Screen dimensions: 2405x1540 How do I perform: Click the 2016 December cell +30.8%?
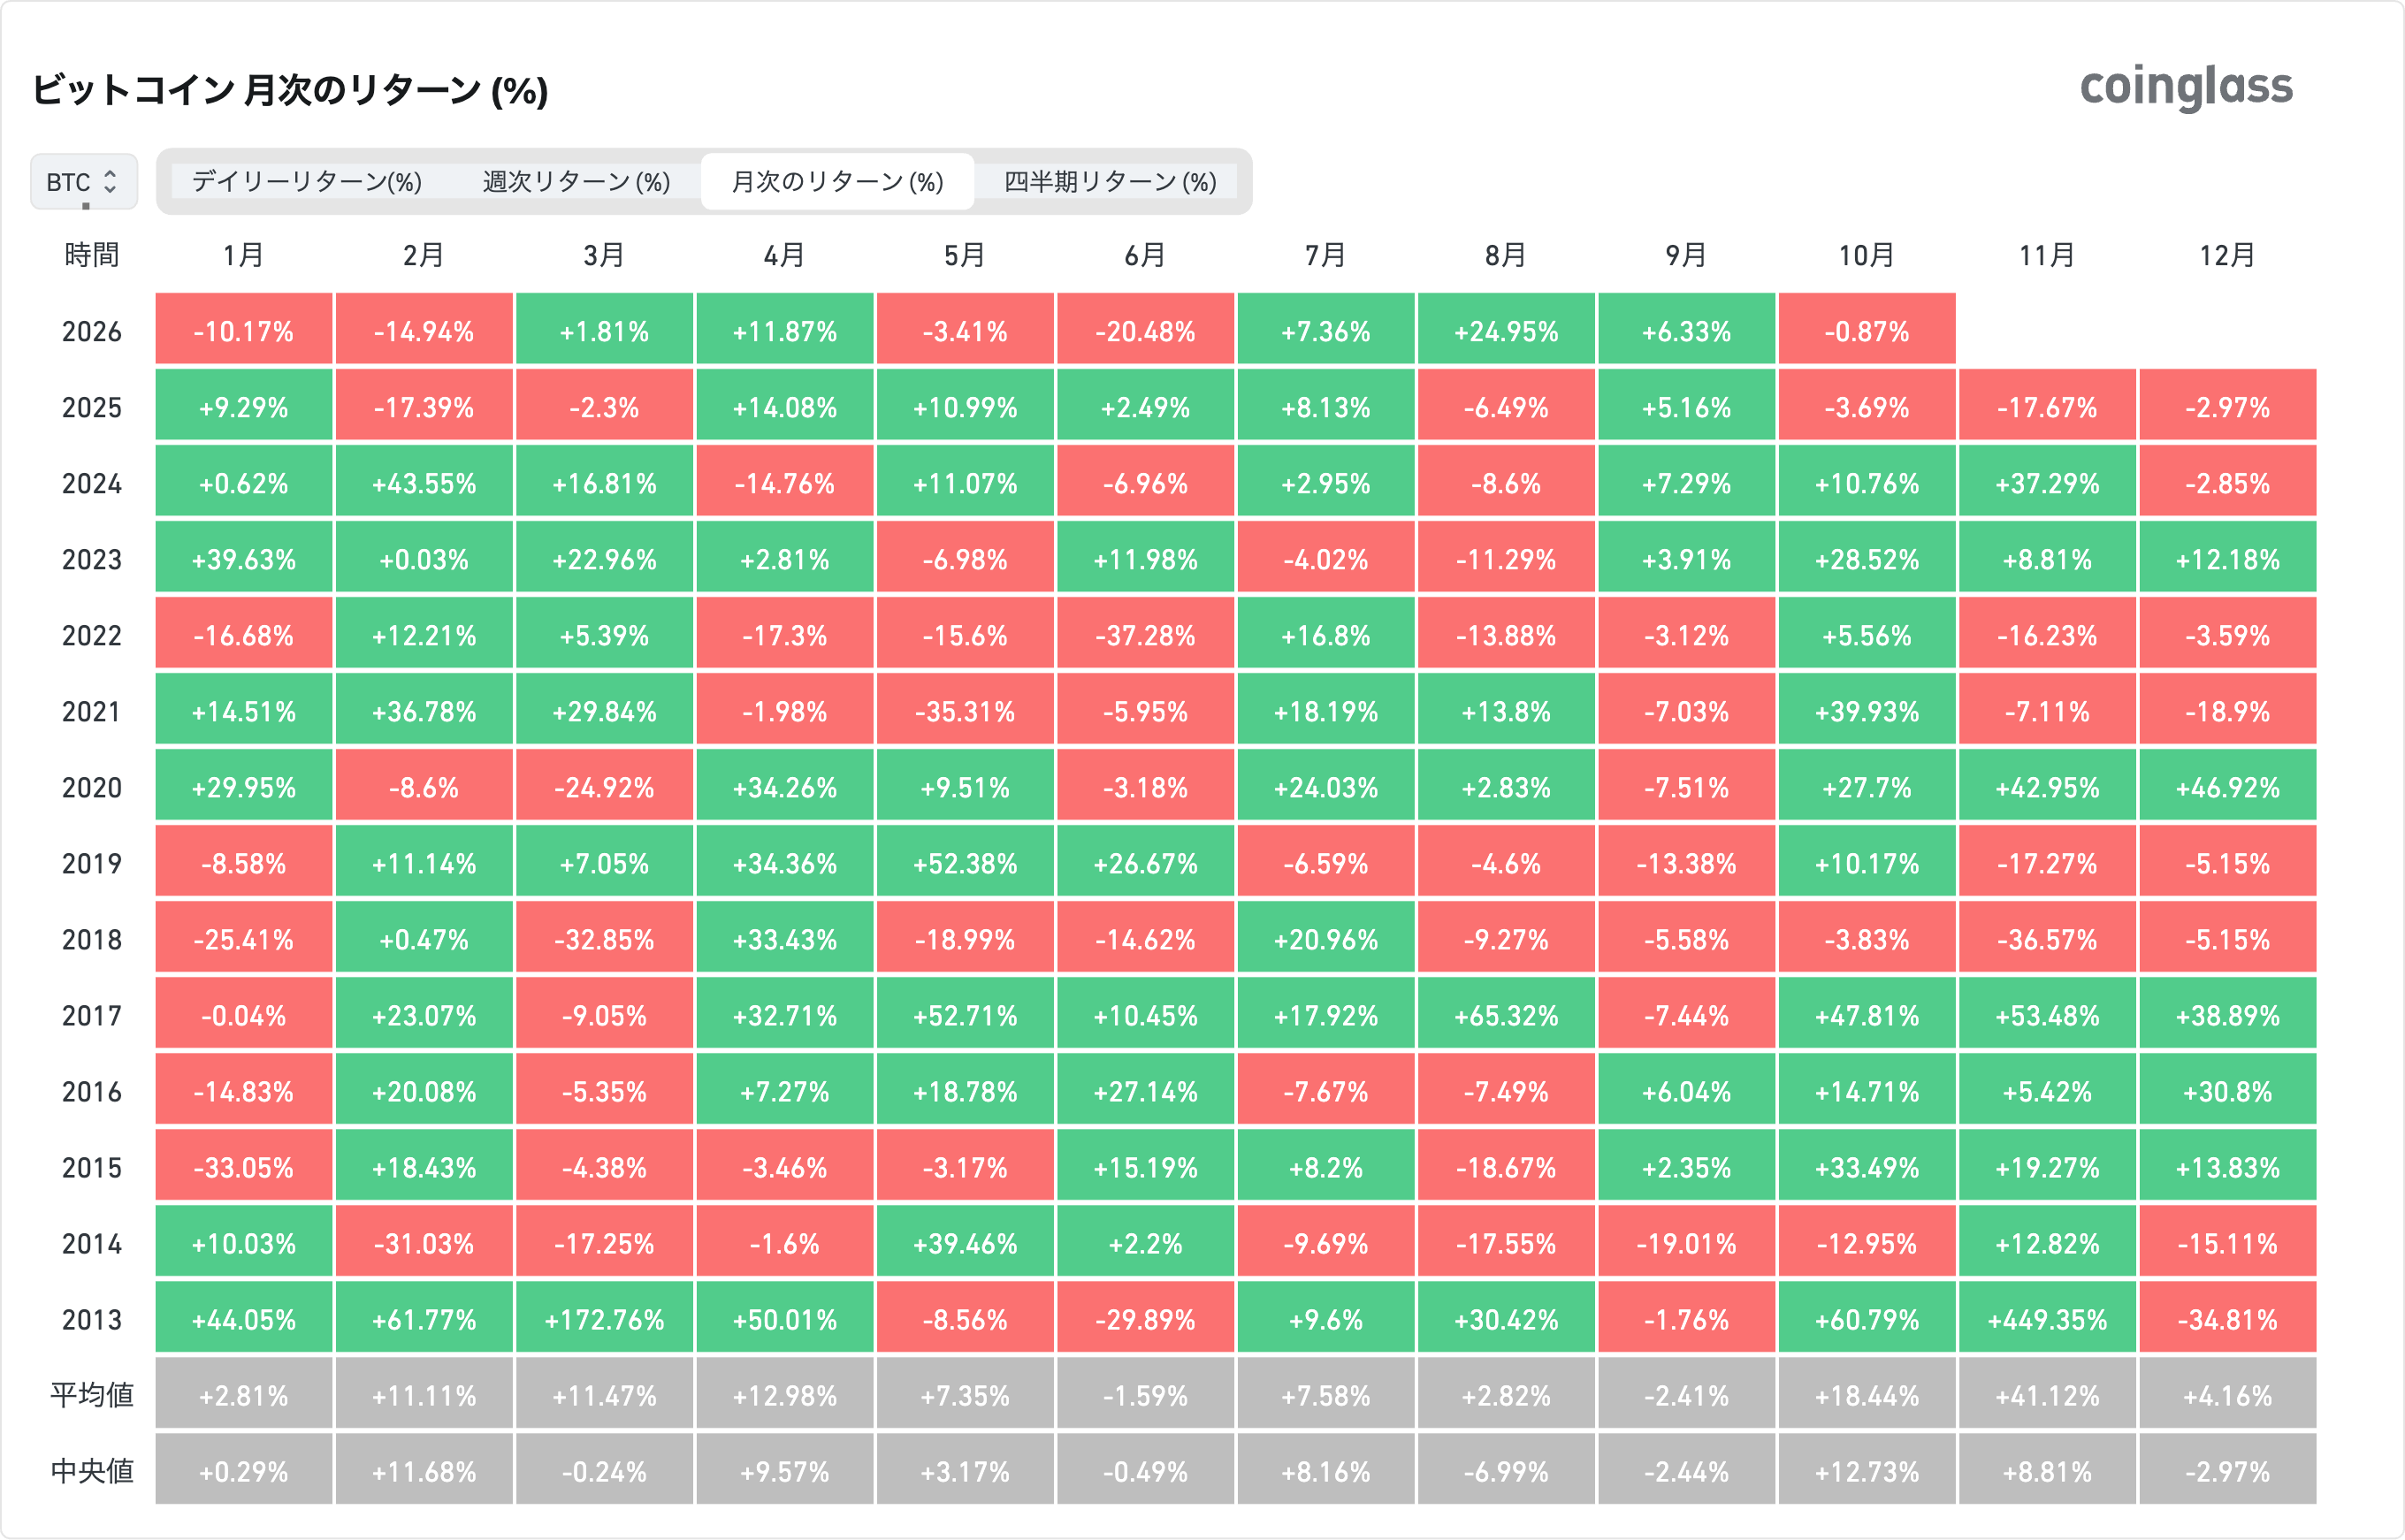pos(2228,1090)
